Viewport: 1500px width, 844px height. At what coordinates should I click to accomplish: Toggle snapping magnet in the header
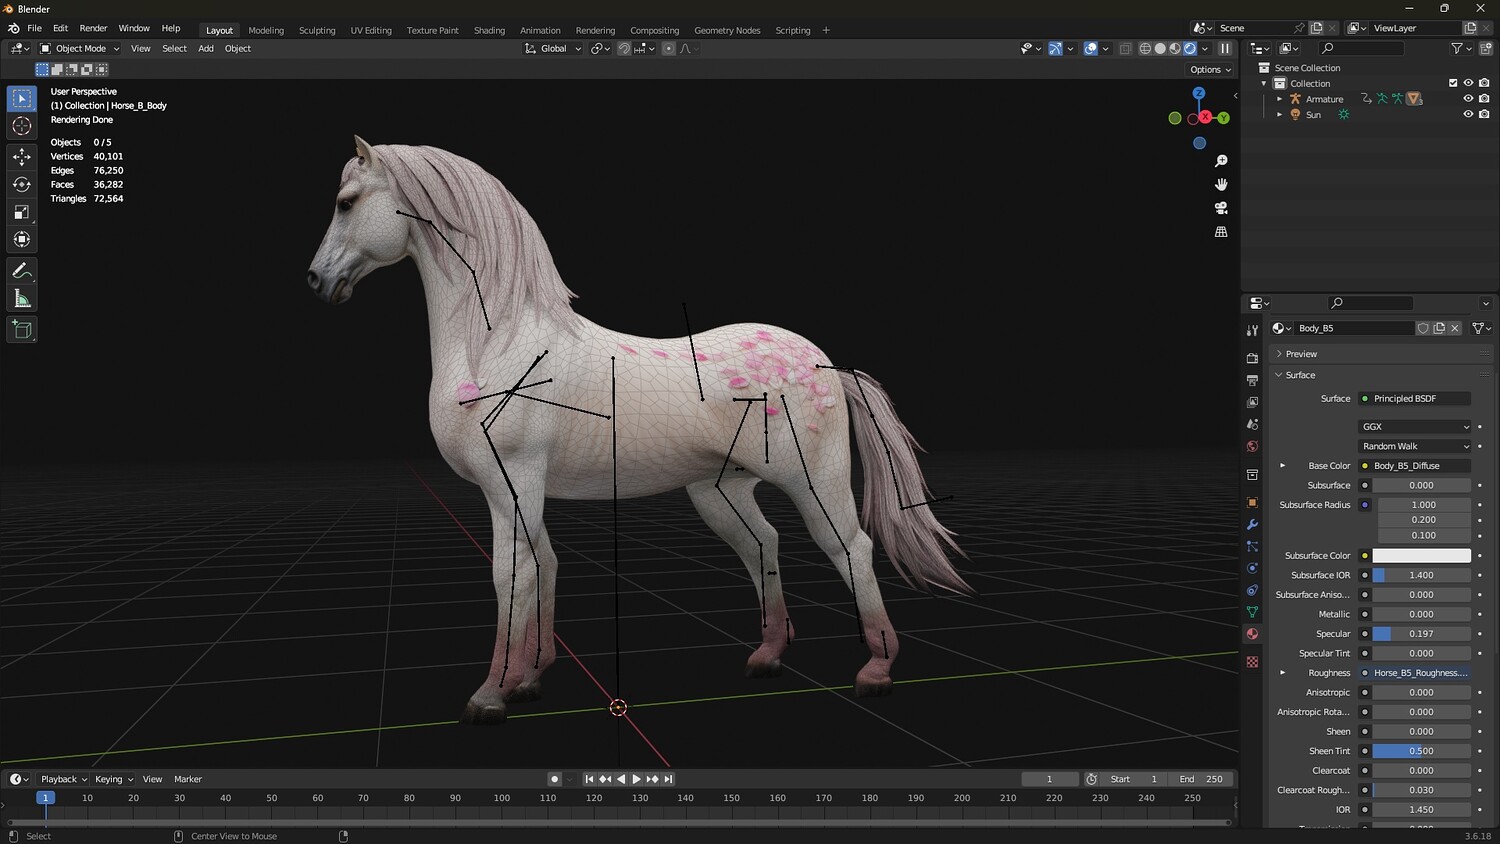point(624,48)
